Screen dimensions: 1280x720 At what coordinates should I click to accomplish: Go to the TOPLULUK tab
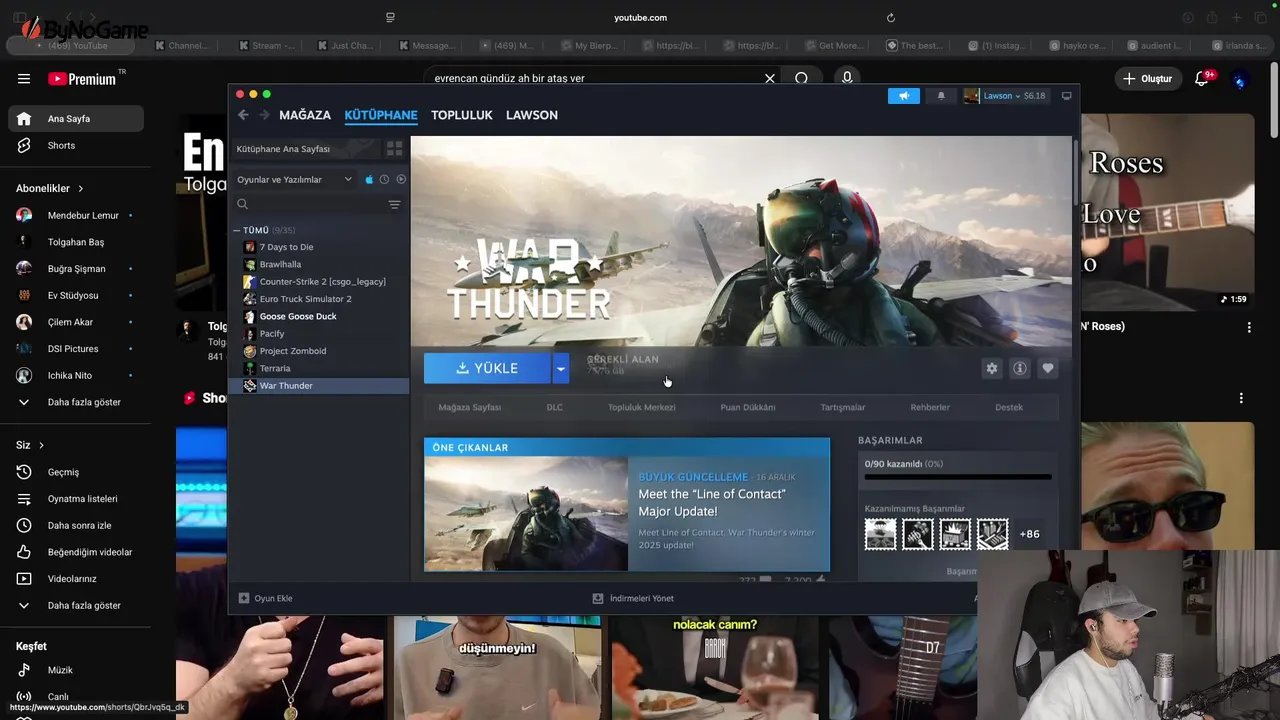tap(462, 115)
